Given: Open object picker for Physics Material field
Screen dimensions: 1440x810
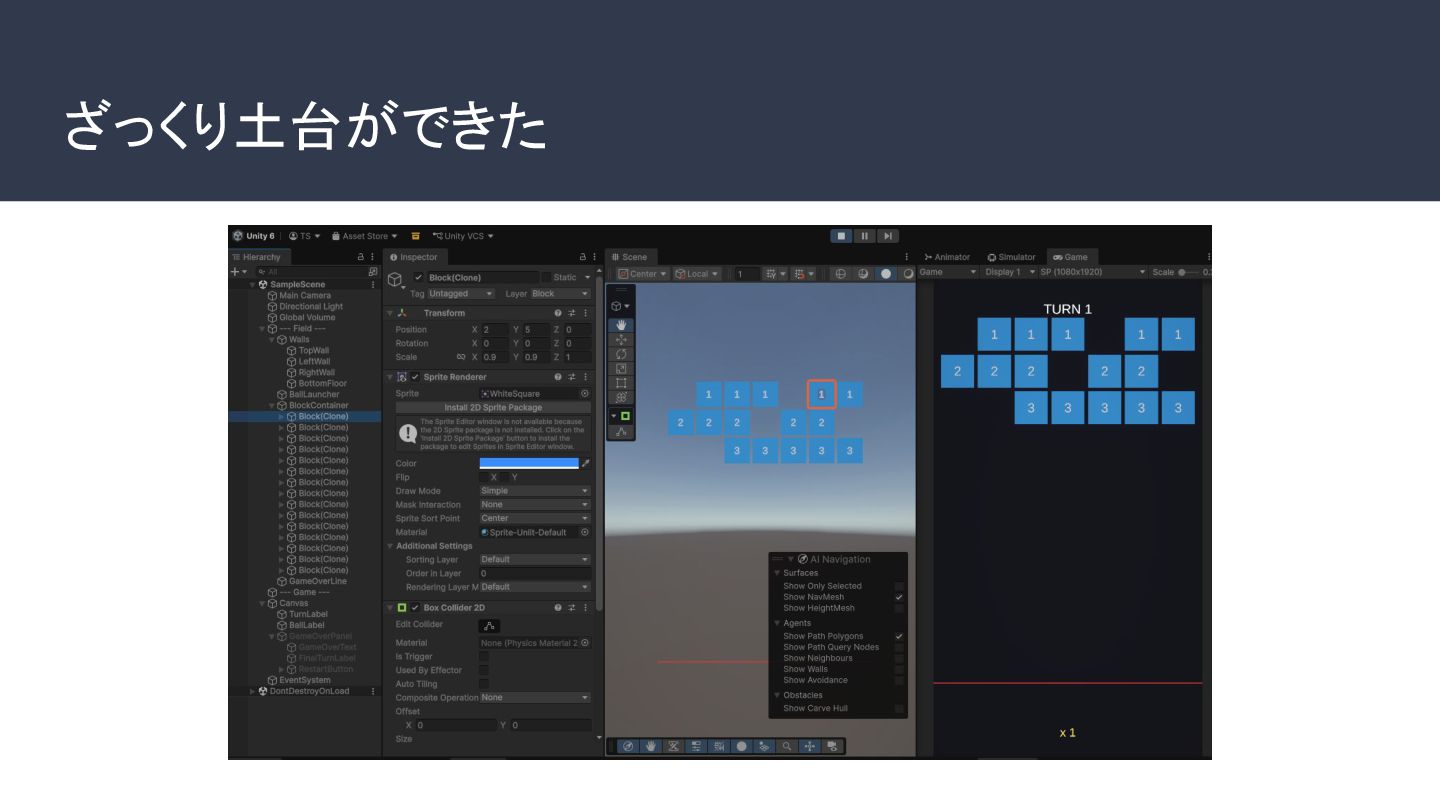Looking at the screenshot, I should coord(585,643).
